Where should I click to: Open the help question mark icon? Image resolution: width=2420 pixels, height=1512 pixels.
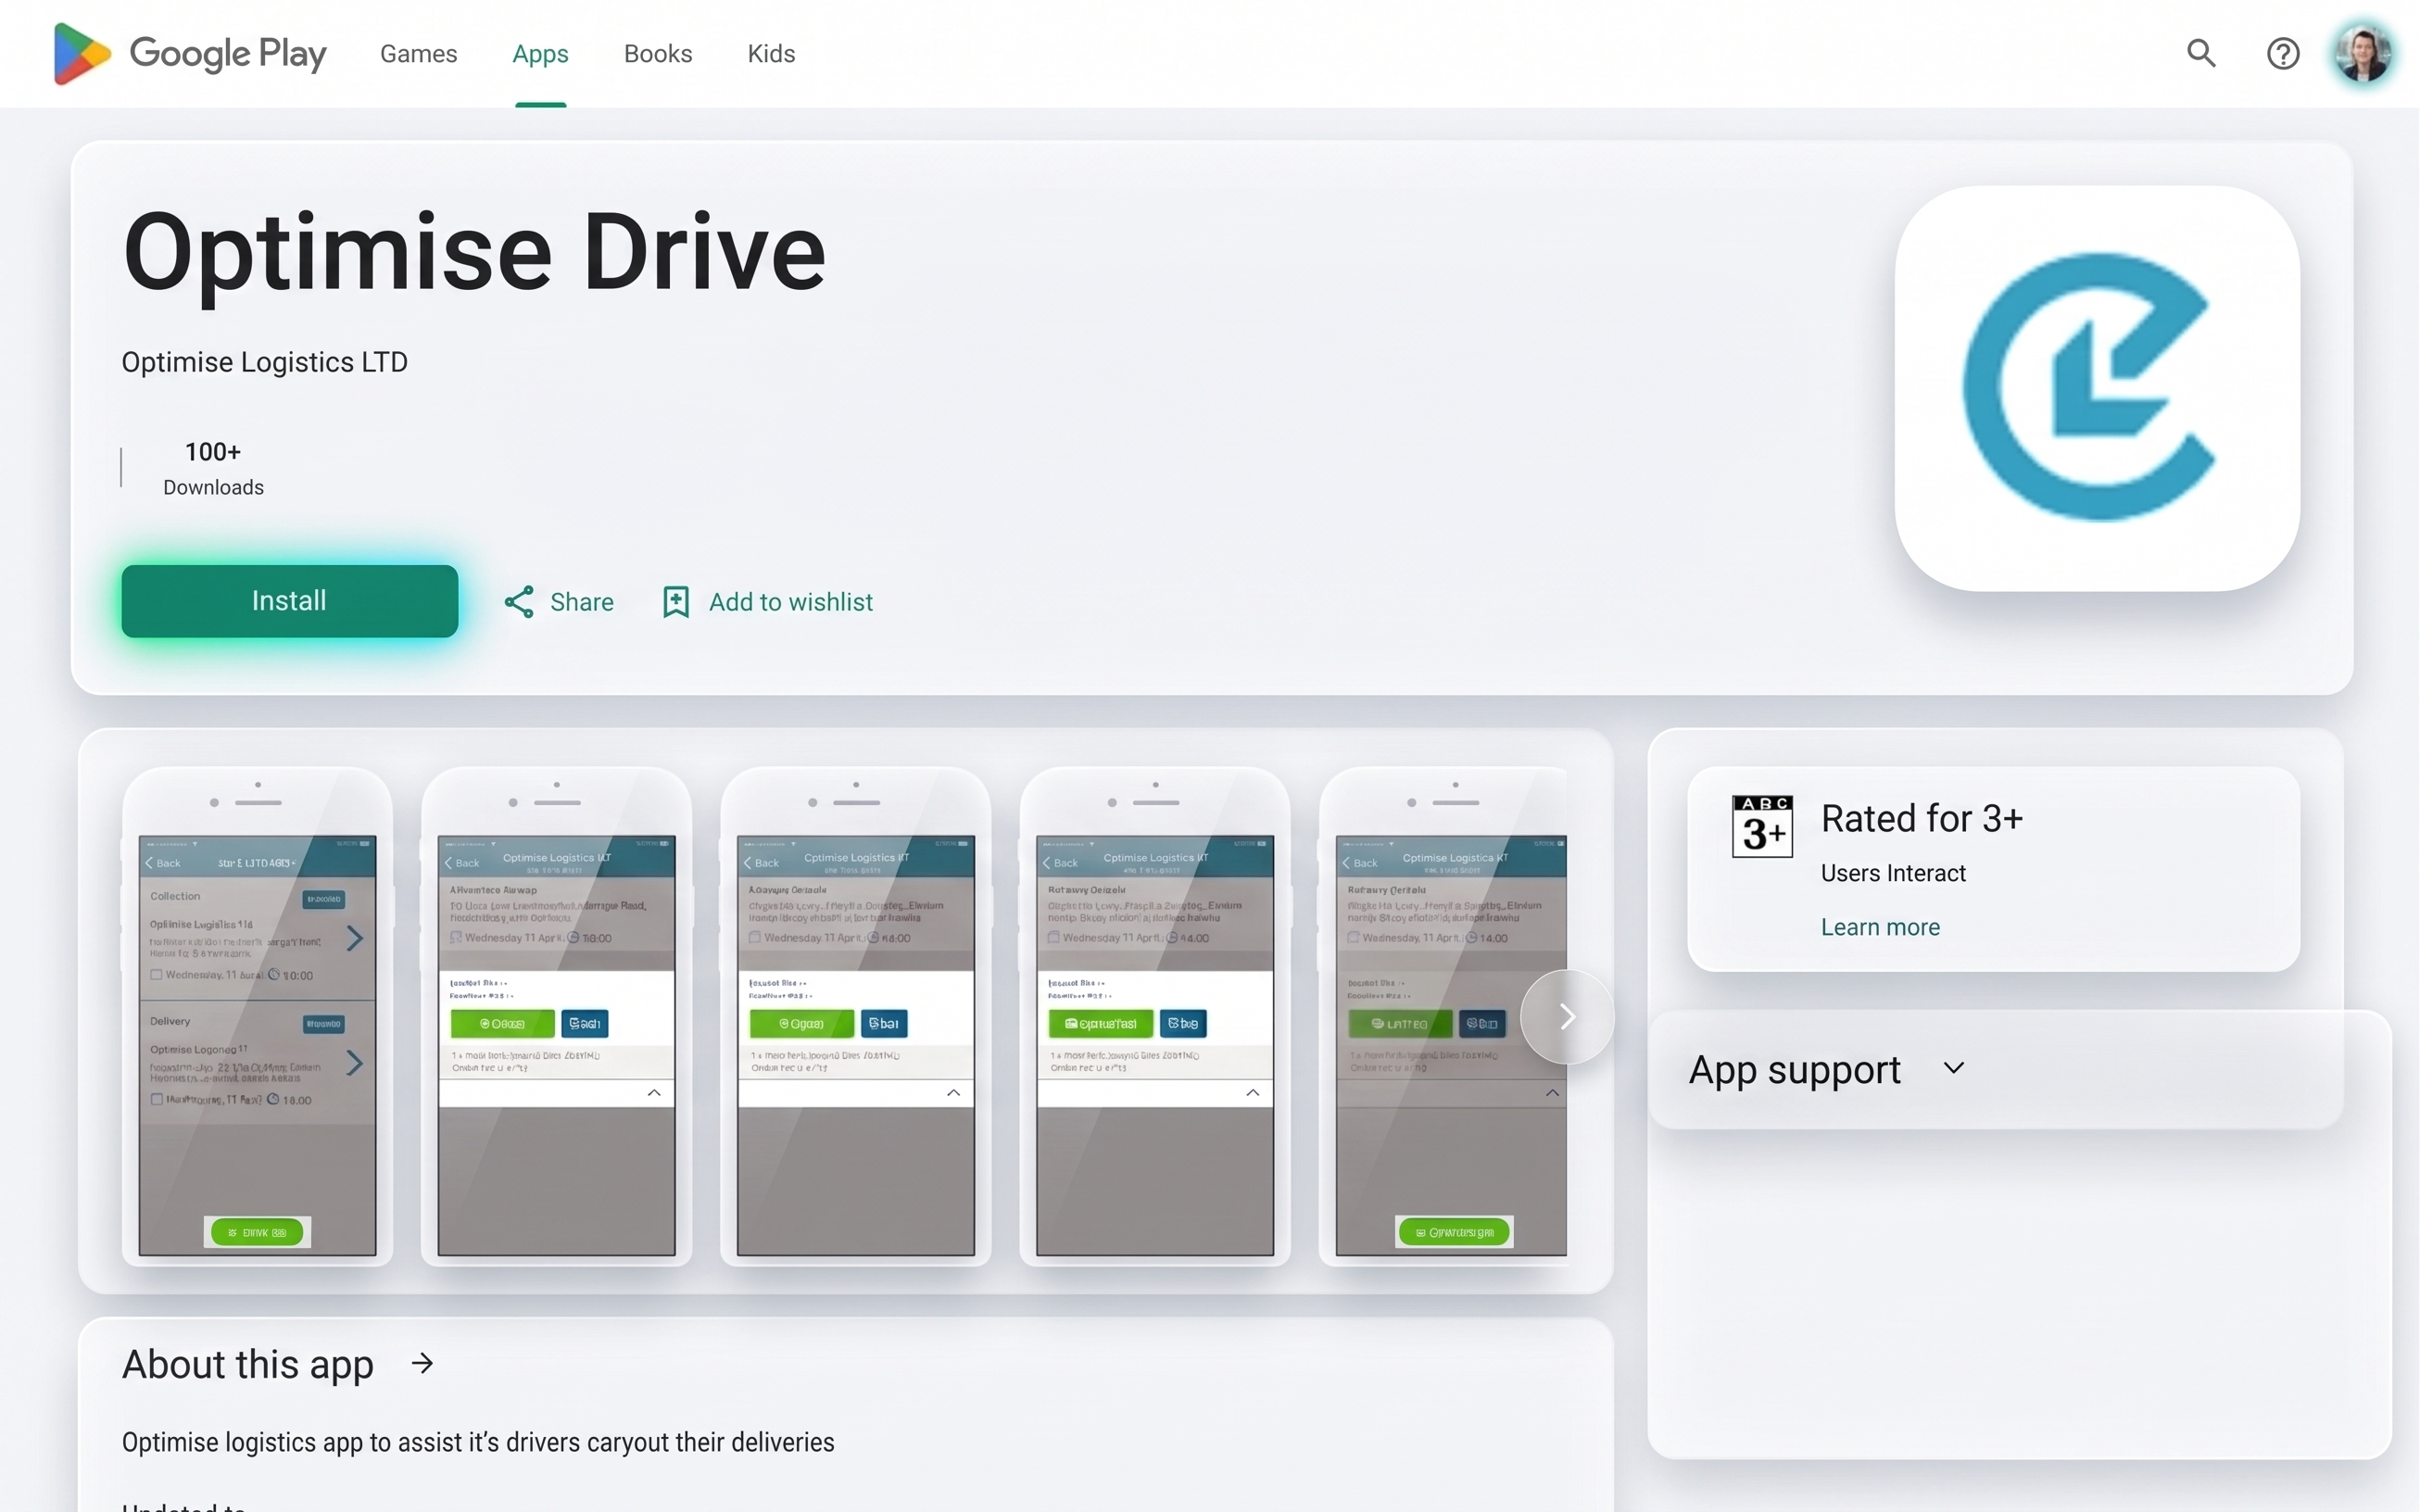pyautogui.click(x=2283, y=53)
